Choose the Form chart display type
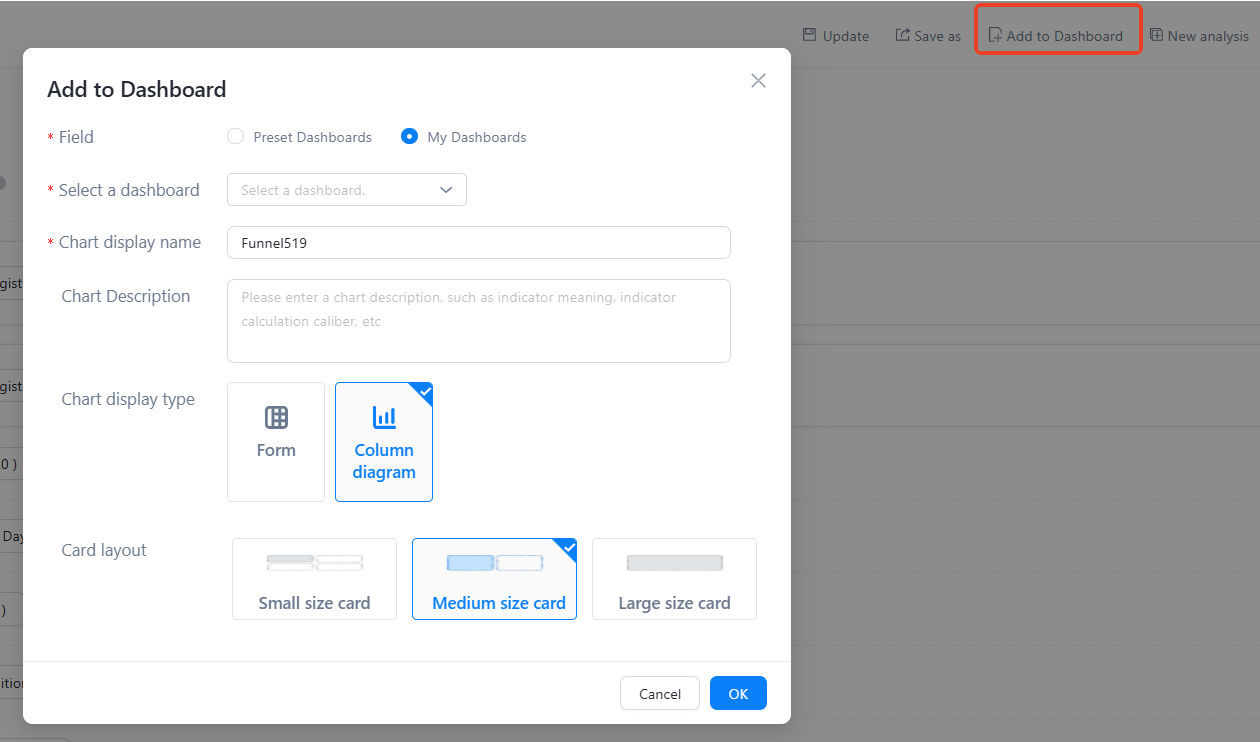The image size is (1260, 742). point(276,442)
